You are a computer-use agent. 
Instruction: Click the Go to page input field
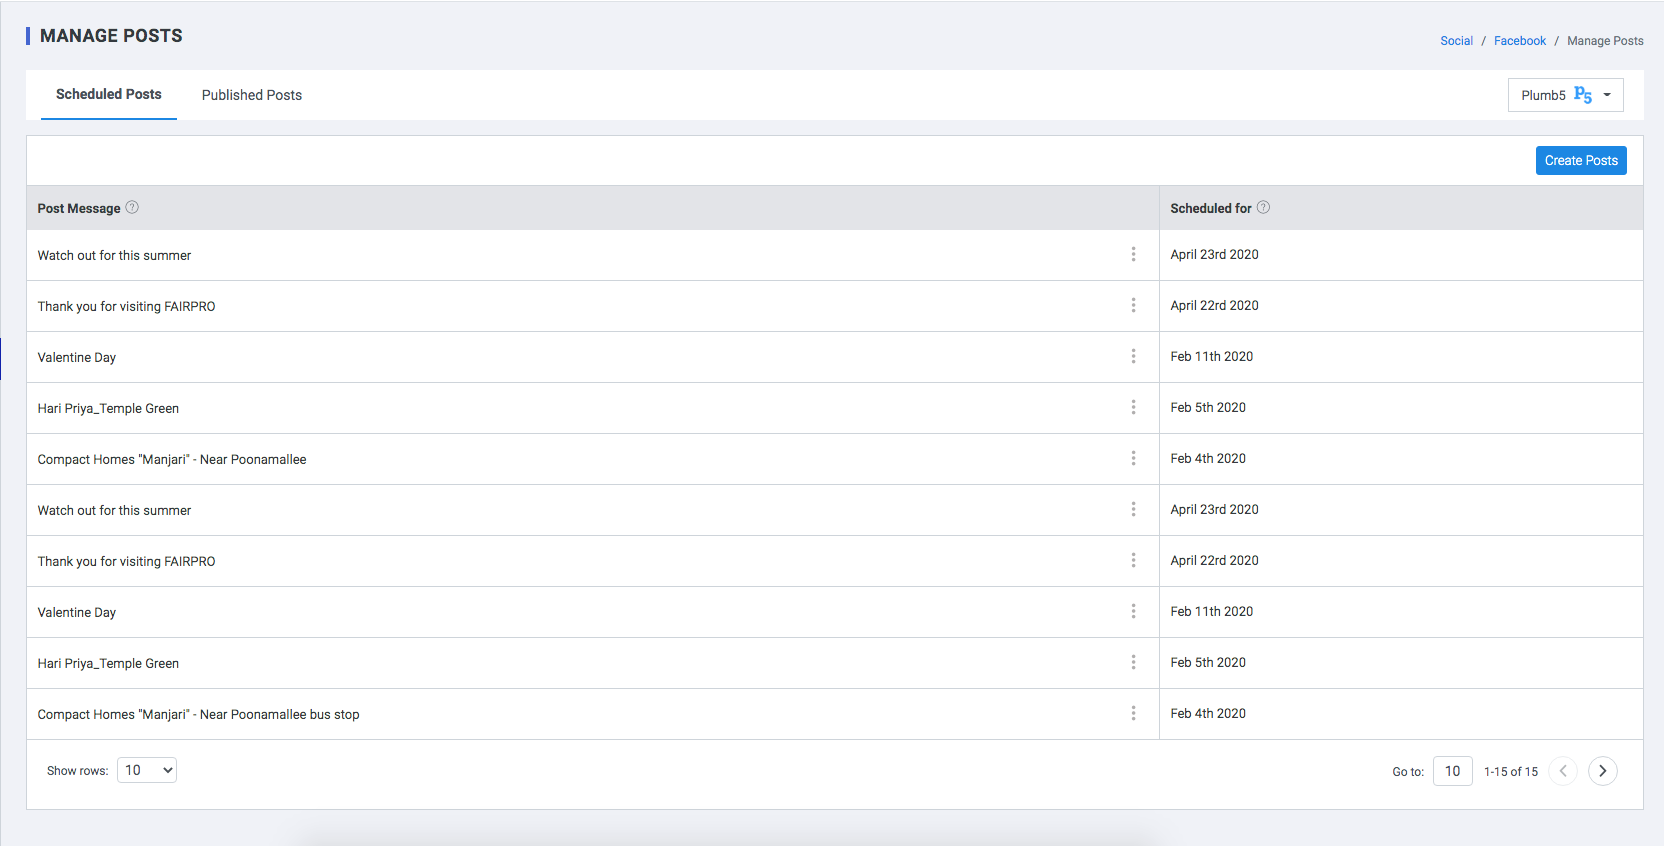coord(1453,771)
